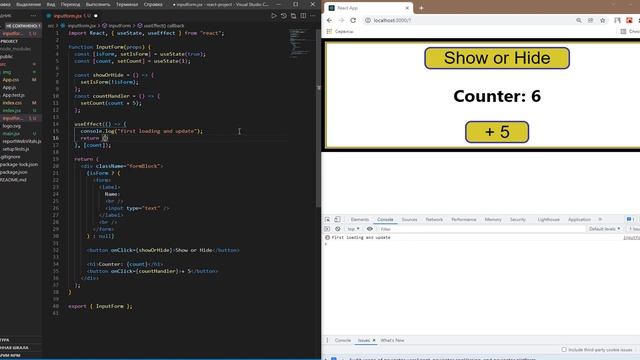Create live expression with eye icon
The height and width of the screenshot is (360, 640).
point(370,229)
